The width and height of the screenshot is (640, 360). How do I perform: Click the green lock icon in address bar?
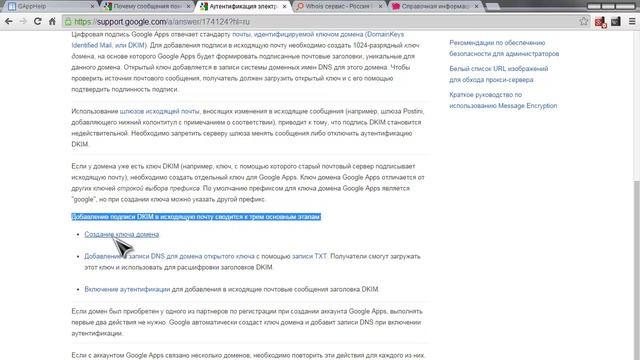coord(68,22)
